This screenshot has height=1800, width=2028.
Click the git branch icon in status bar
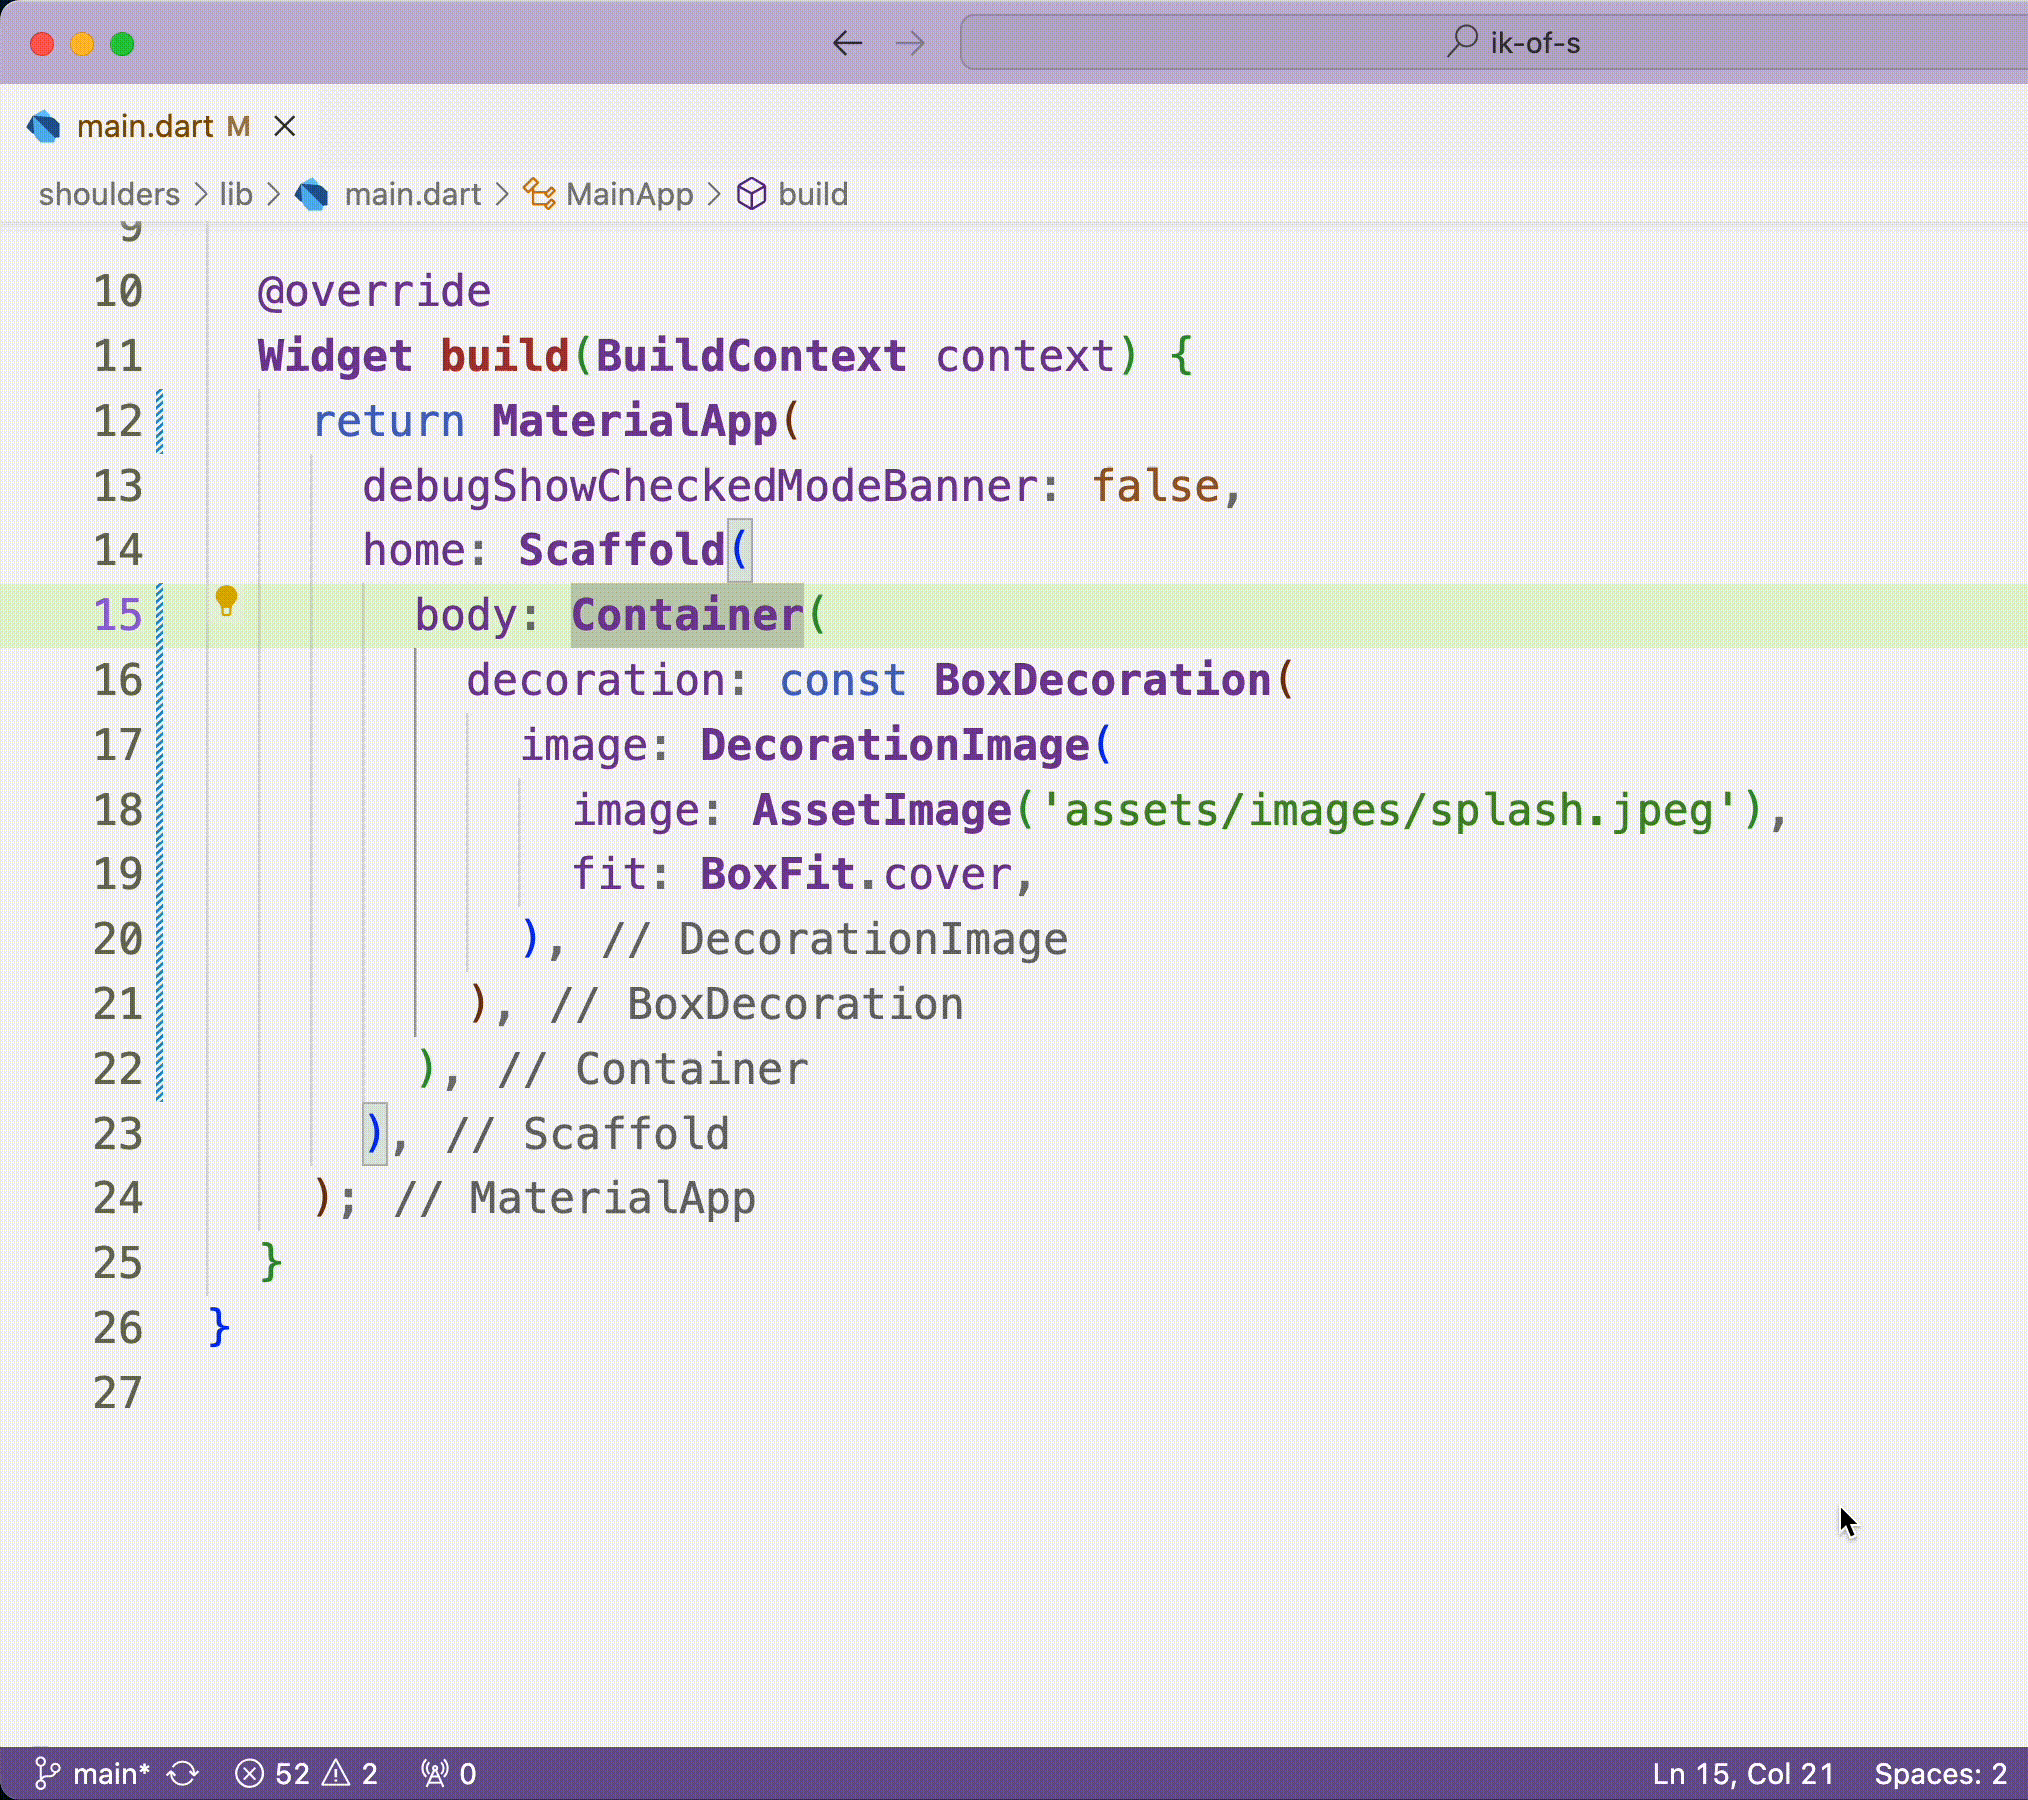click(x=46, y=1773)
